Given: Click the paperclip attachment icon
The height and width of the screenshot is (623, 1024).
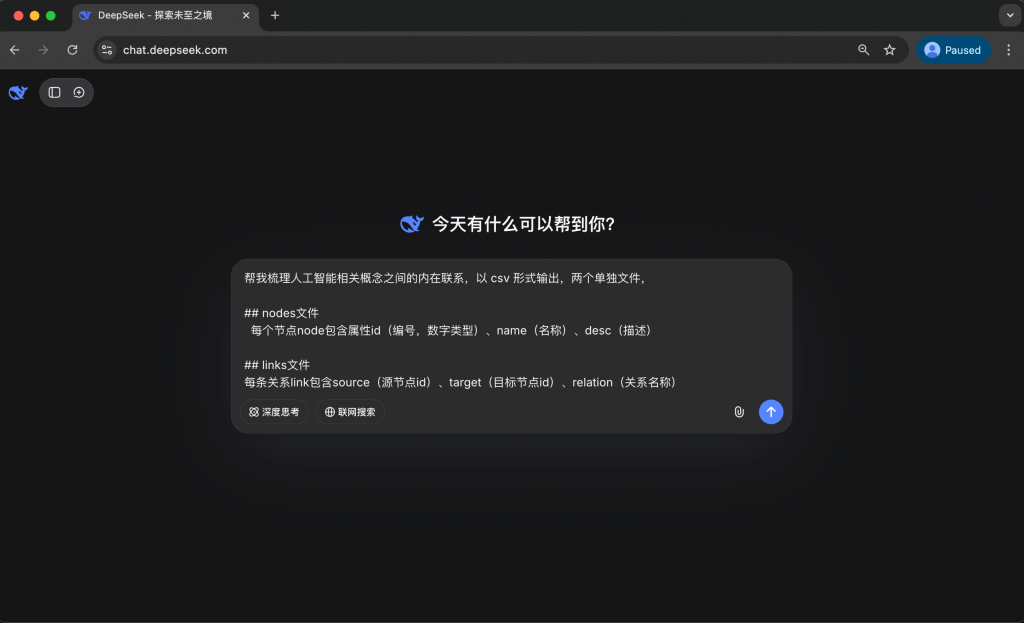Looking at the screenshot, I should click(x=739, y=412).
